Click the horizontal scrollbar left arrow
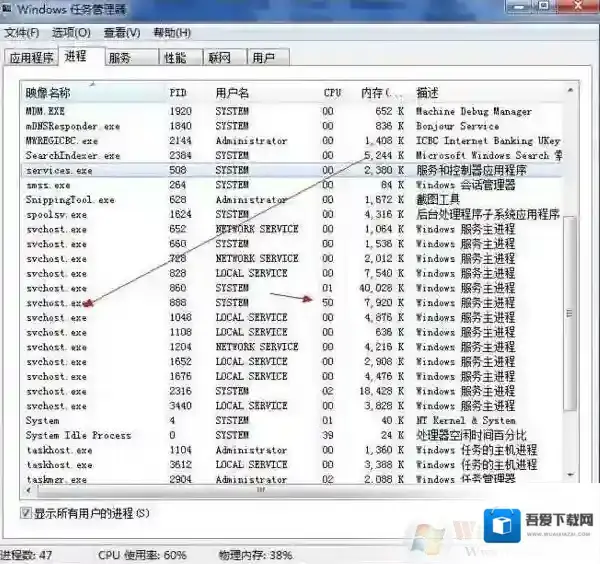The width and height of the screenshot is (600, 564). tap(29, 490)
